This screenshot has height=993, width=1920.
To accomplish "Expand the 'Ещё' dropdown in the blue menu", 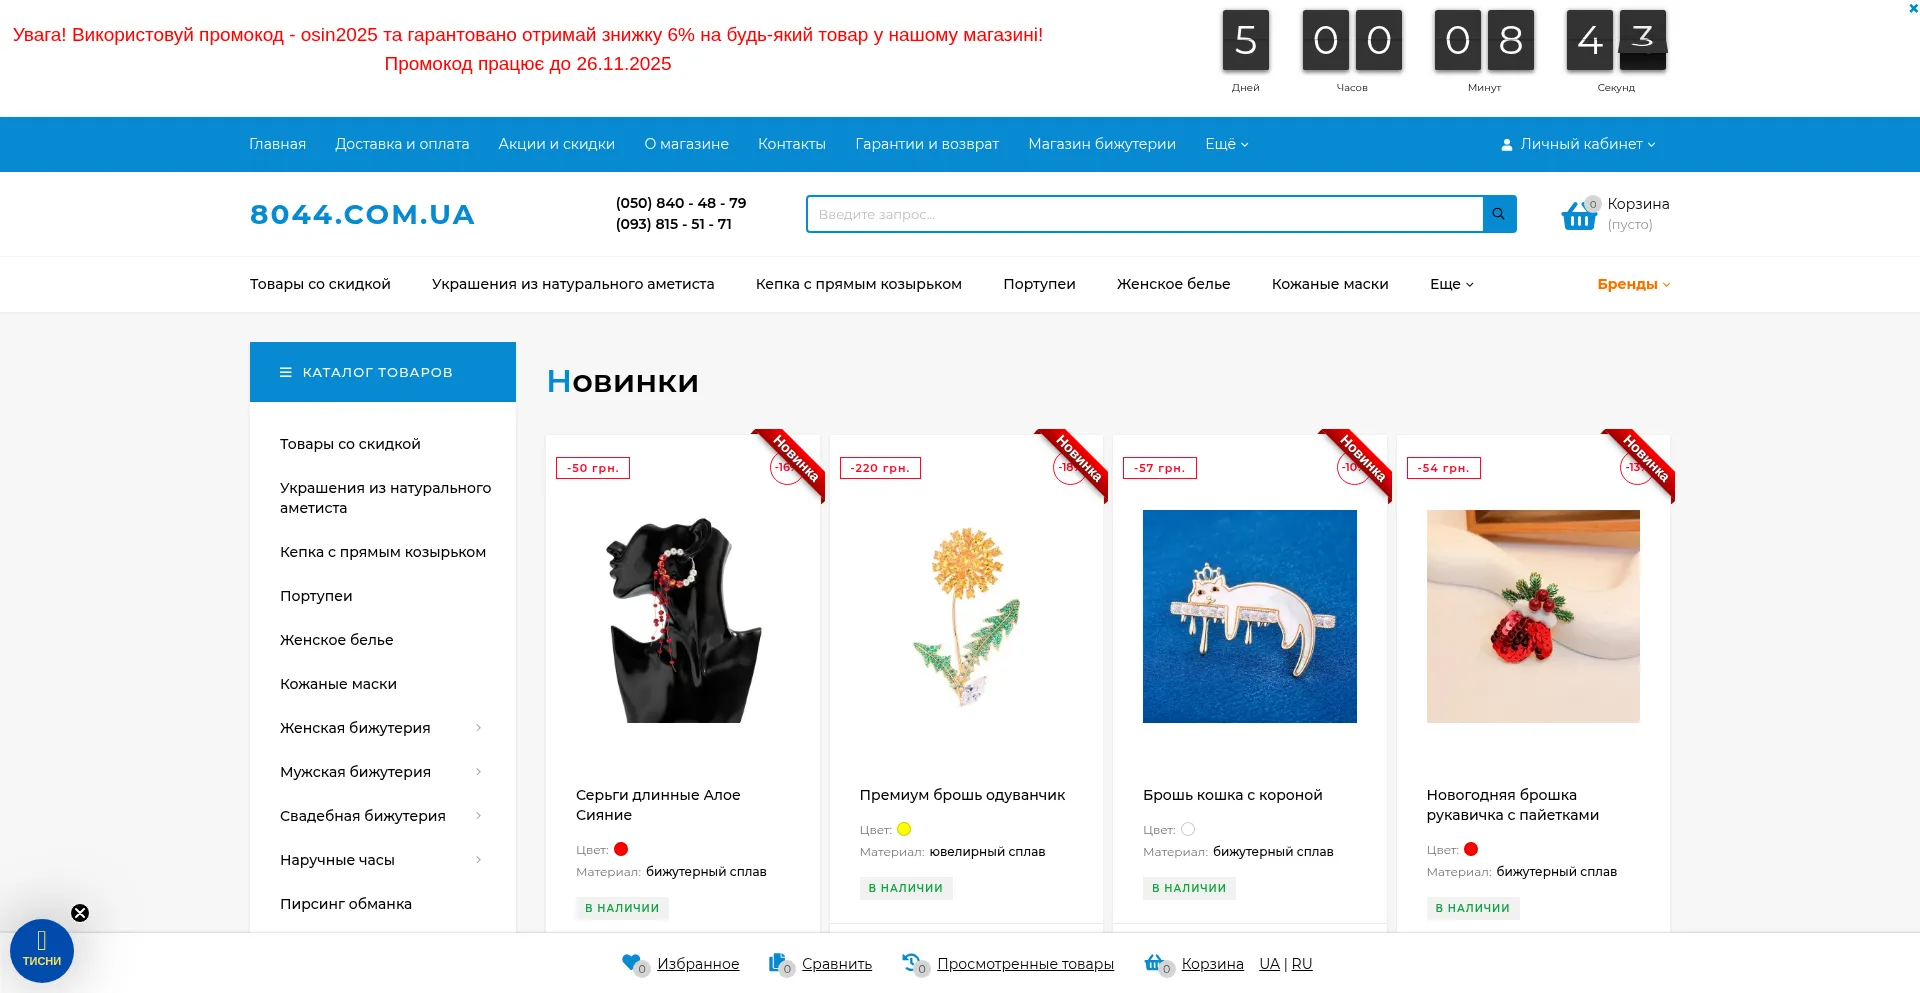I will point(1226,144).
